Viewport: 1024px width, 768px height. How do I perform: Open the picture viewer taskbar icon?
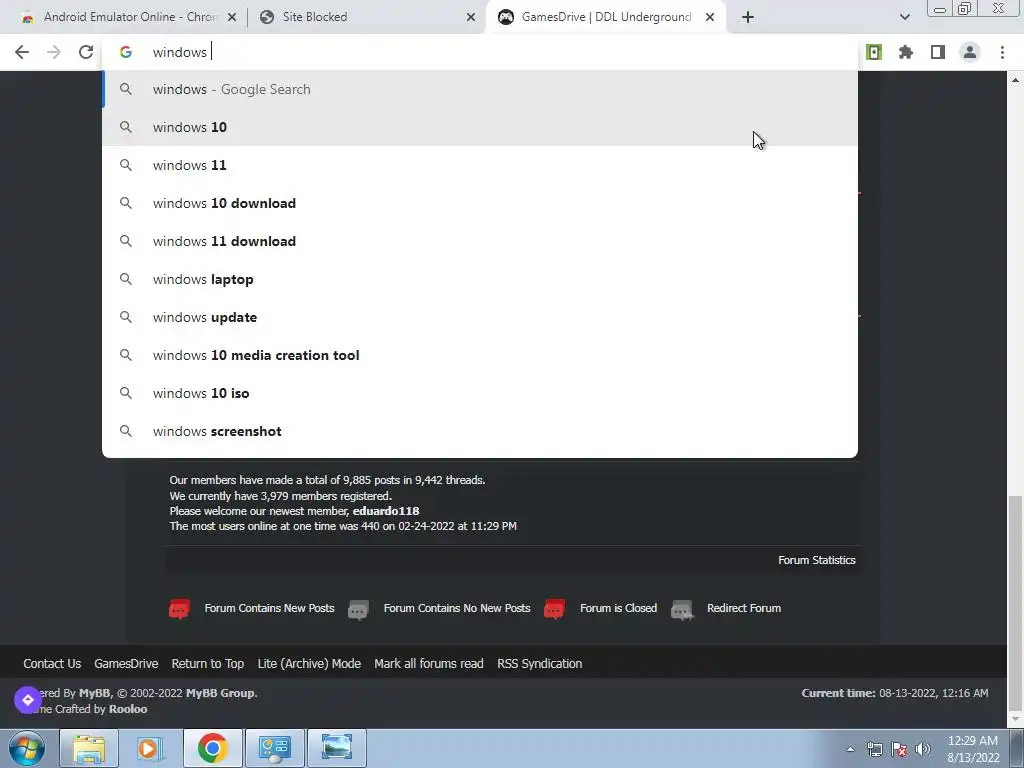click(x=336, y=748)
